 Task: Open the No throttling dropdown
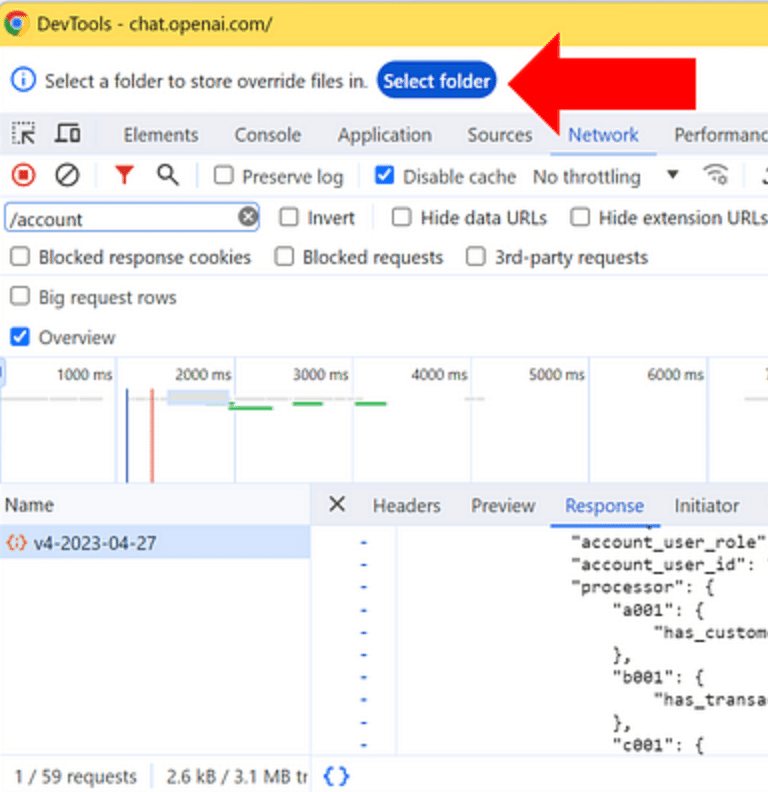[x=605, y=177]
